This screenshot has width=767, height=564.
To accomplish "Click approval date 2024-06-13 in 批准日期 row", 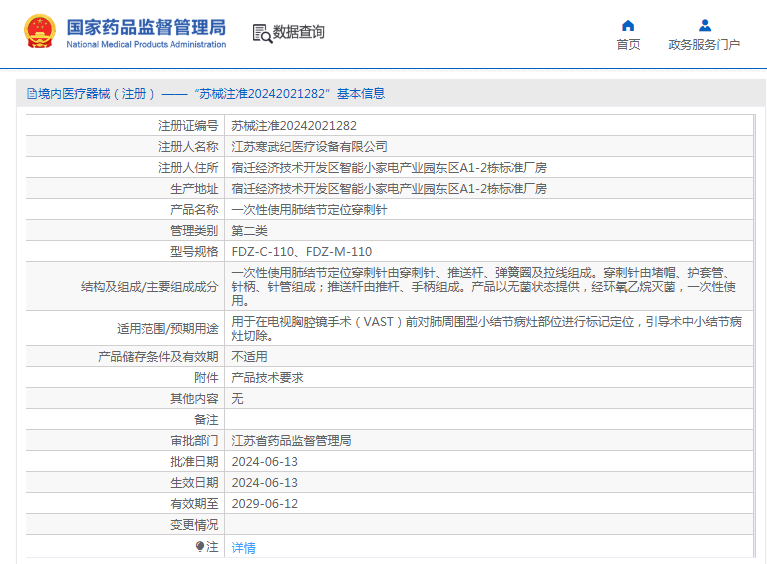I will (265, 462).
